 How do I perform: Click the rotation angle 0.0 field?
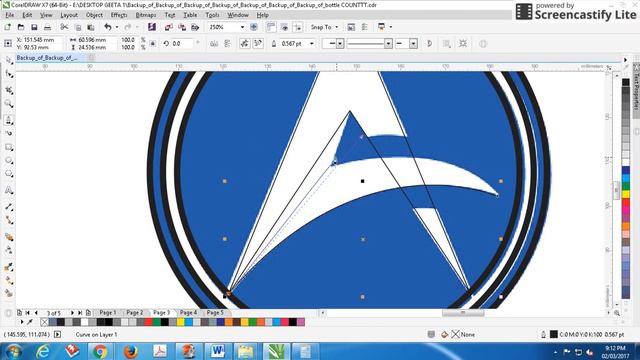(181, 43)
